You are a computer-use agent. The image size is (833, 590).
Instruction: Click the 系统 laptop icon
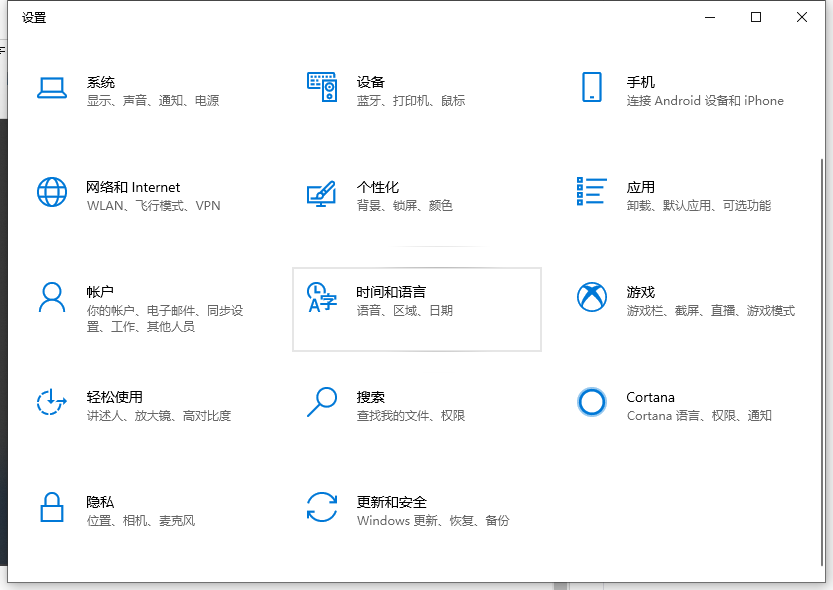pyautogui.click(x=52, y=88)
